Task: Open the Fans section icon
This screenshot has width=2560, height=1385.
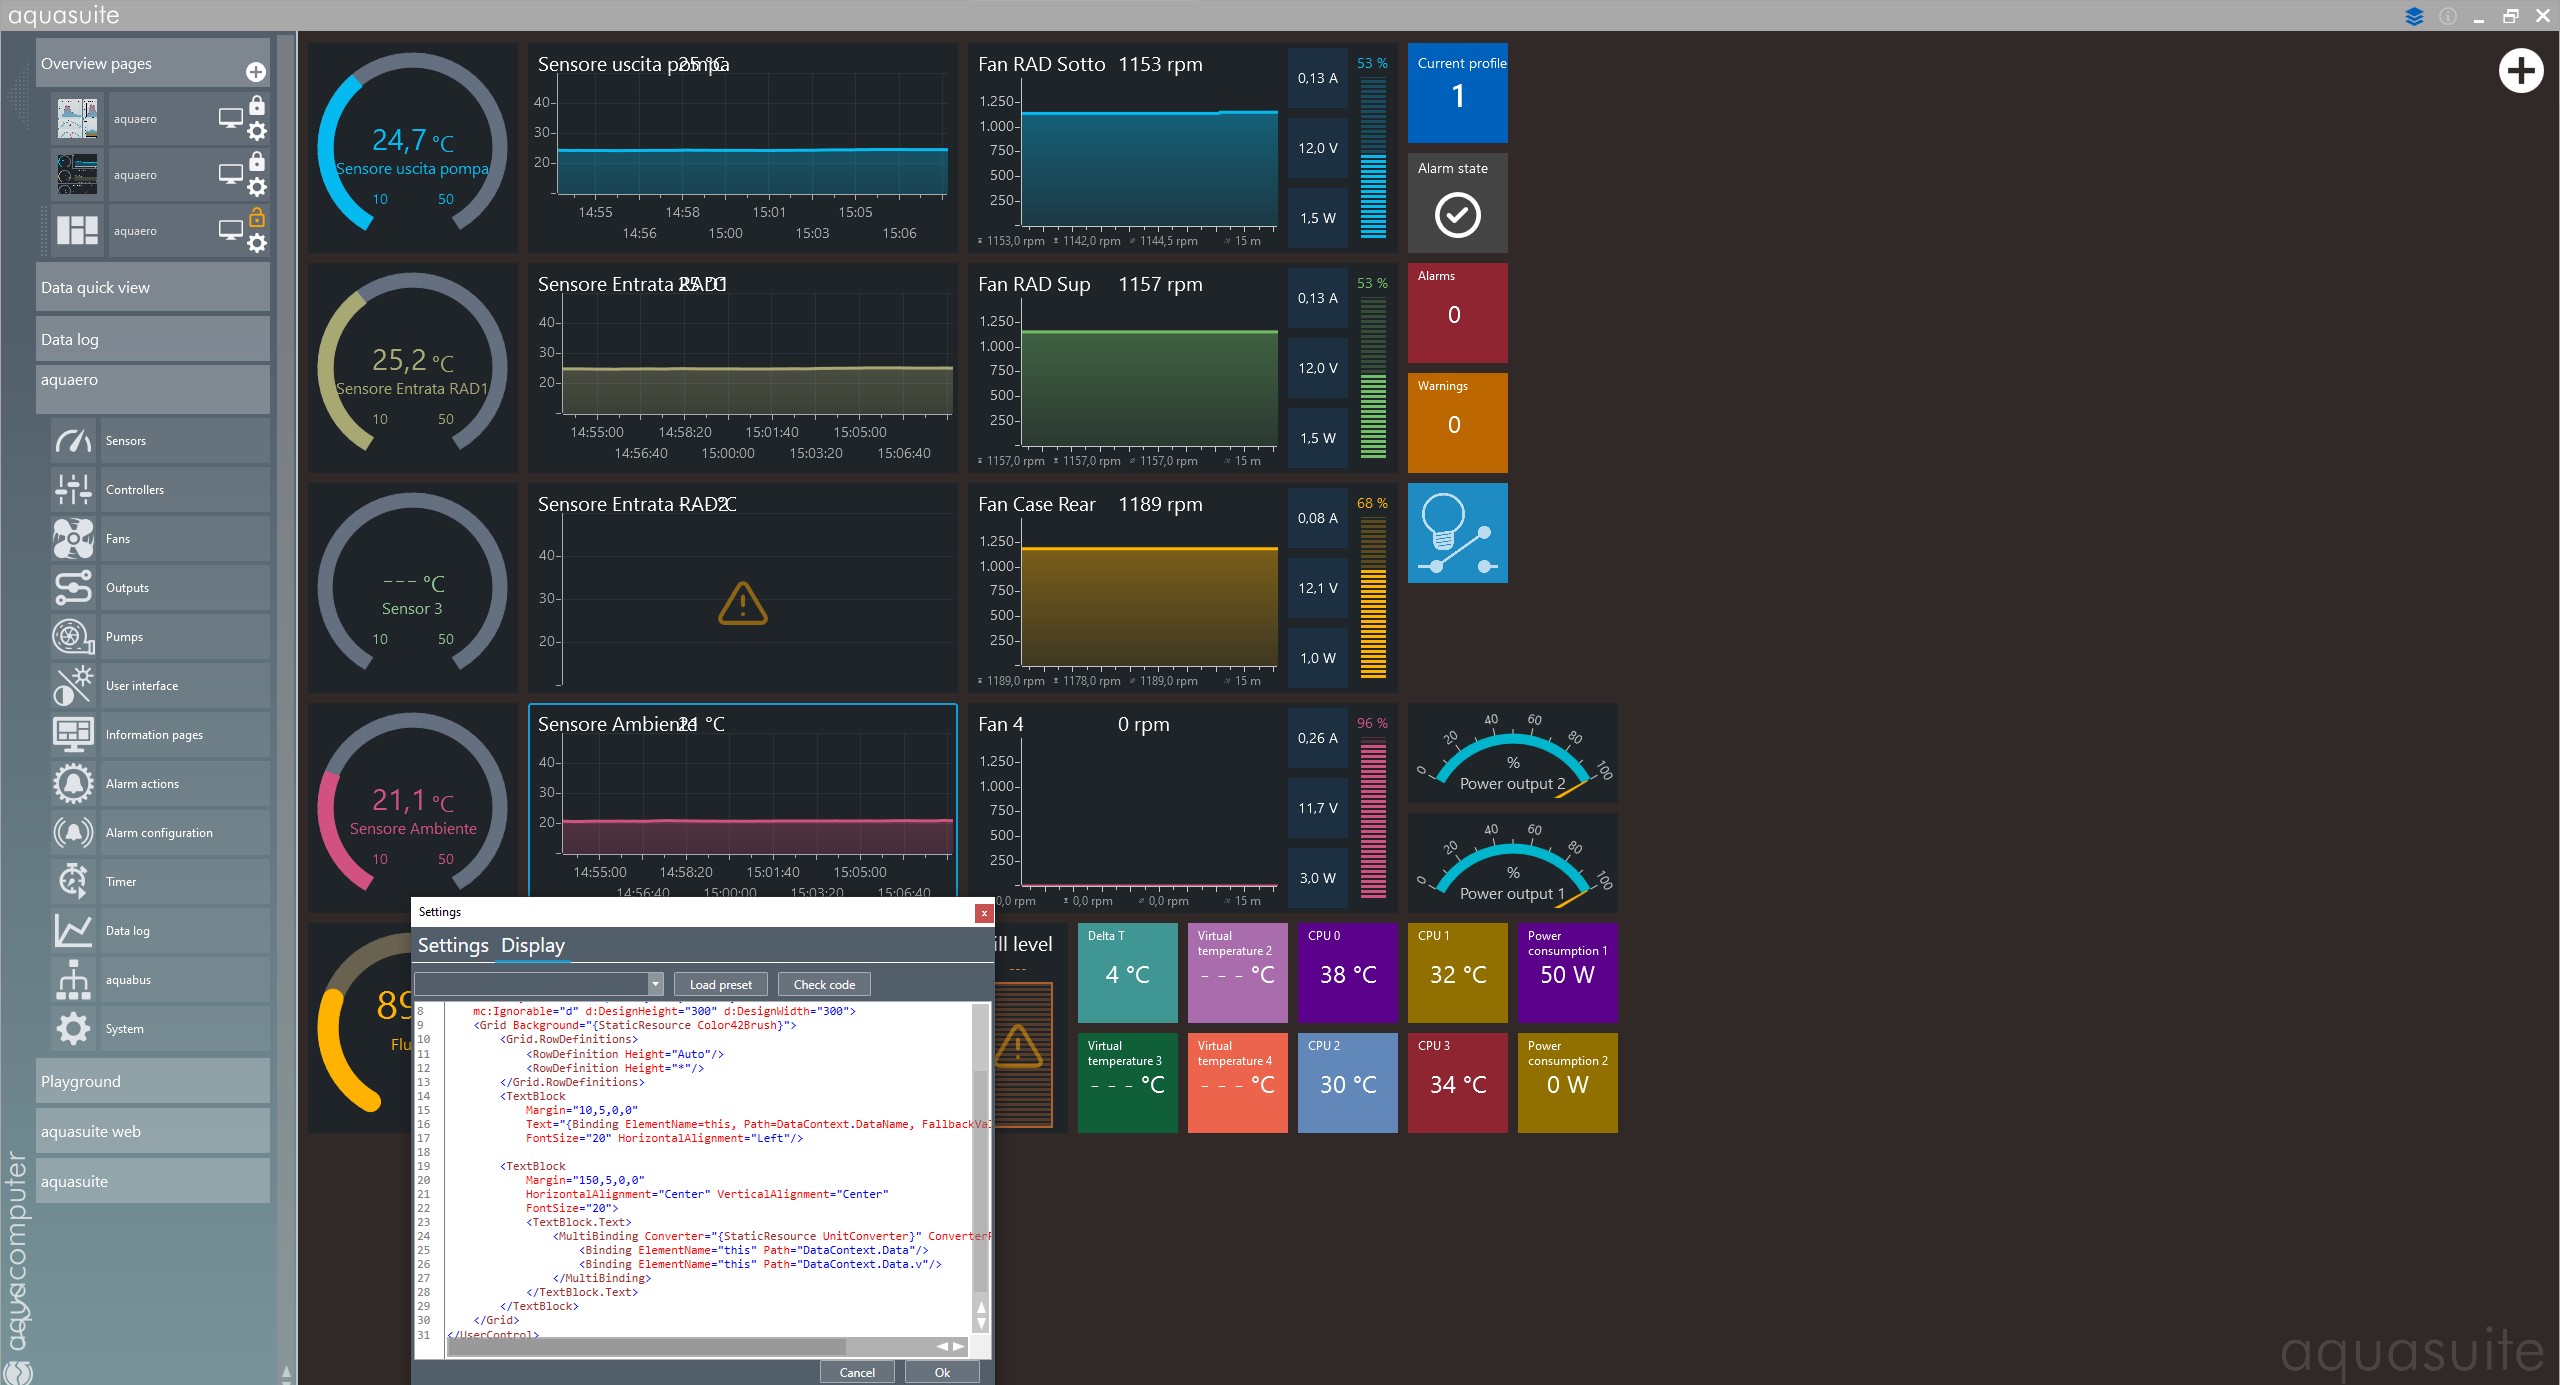Action: tap(73, 539)
